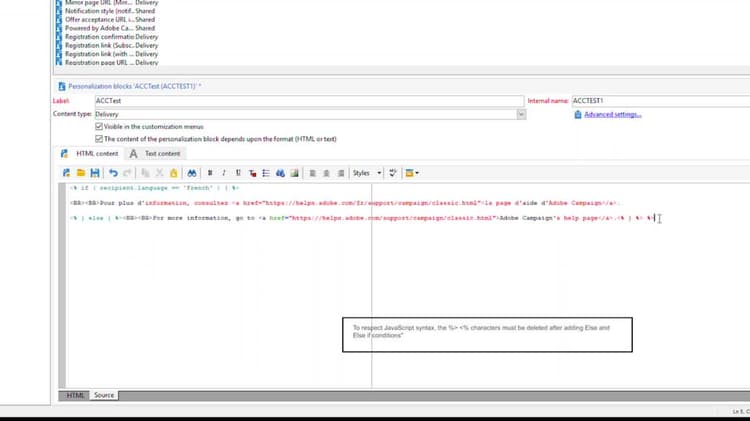
Task: Undo the last edit
Action: 113,173
